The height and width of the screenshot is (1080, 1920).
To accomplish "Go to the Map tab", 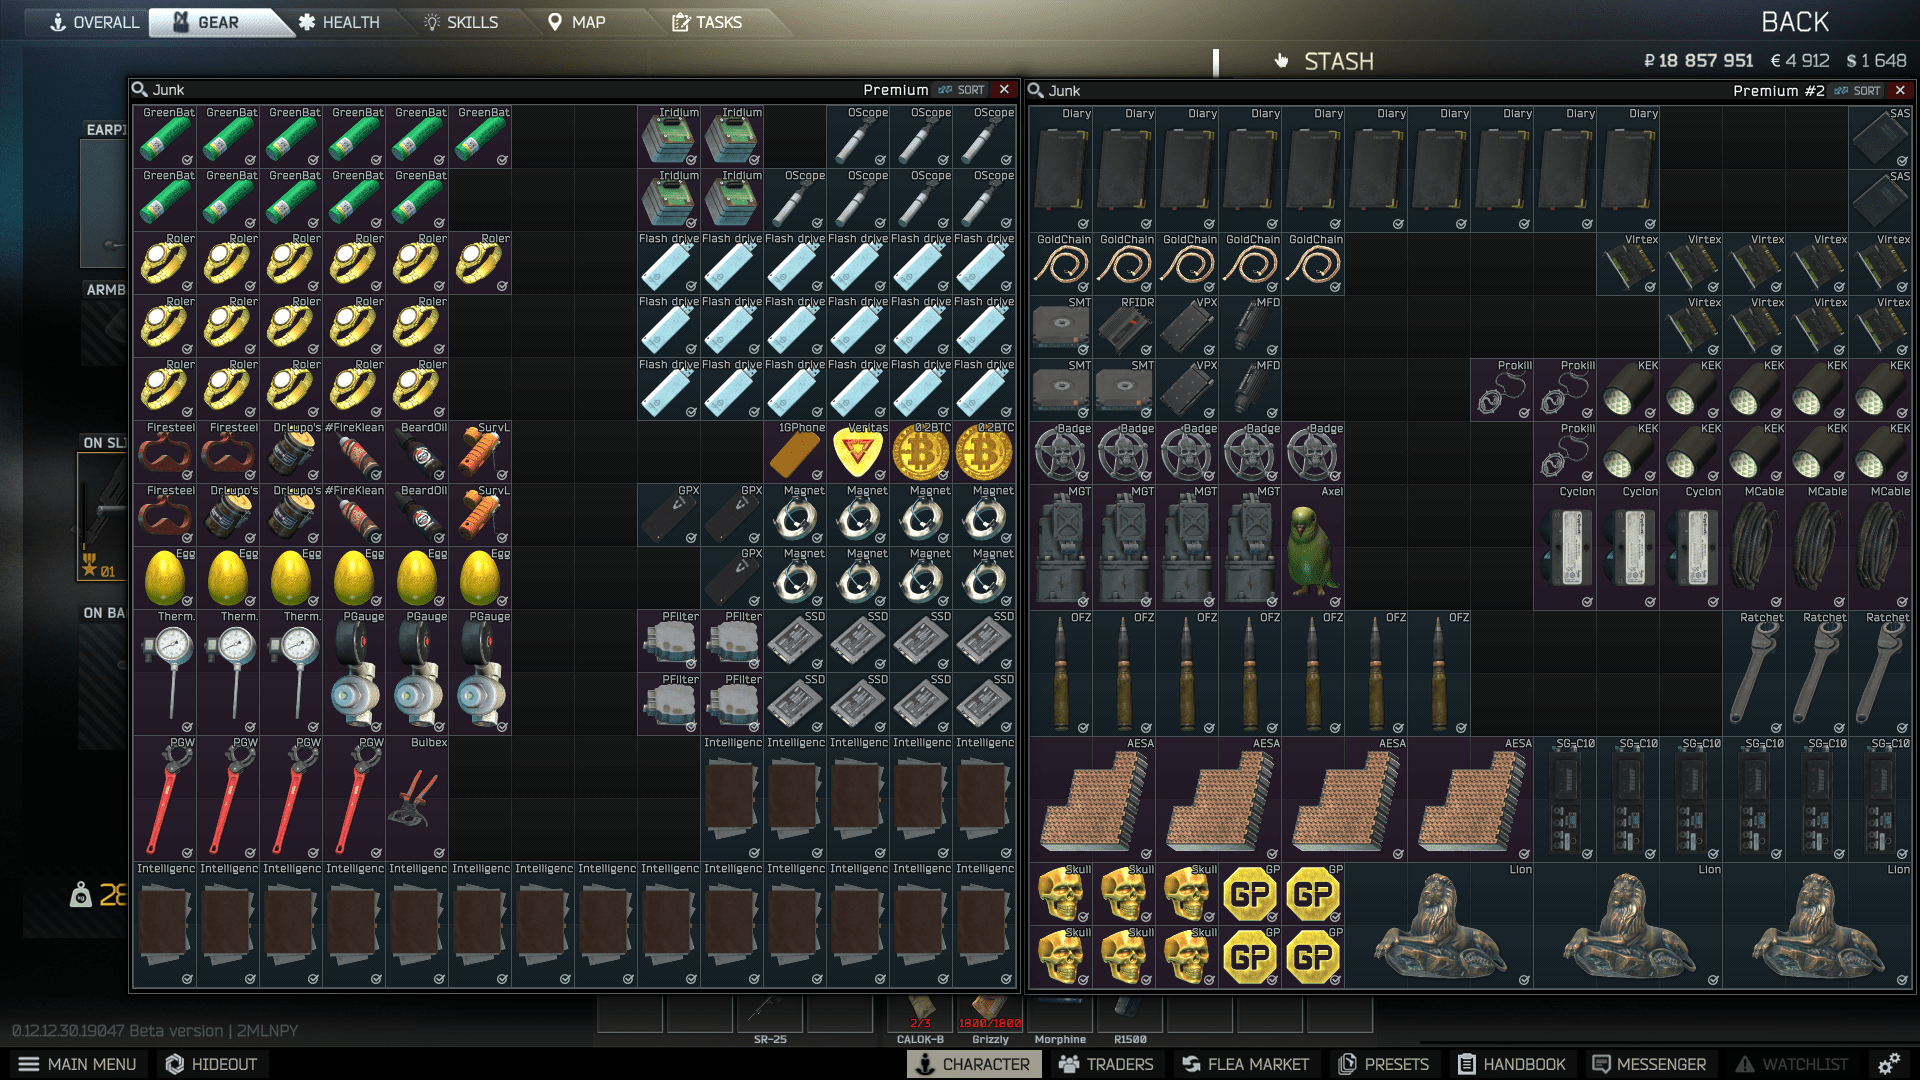I will [x=577, y=22].
